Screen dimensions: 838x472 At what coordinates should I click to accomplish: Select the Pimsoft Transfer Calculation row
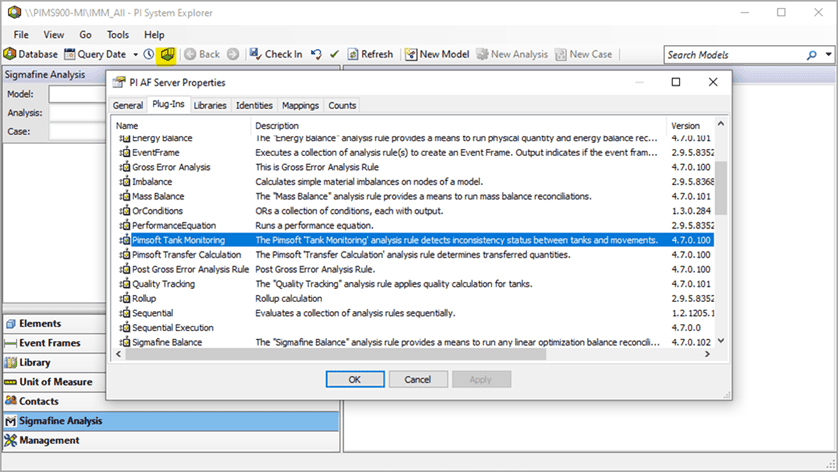pos(414,254)
